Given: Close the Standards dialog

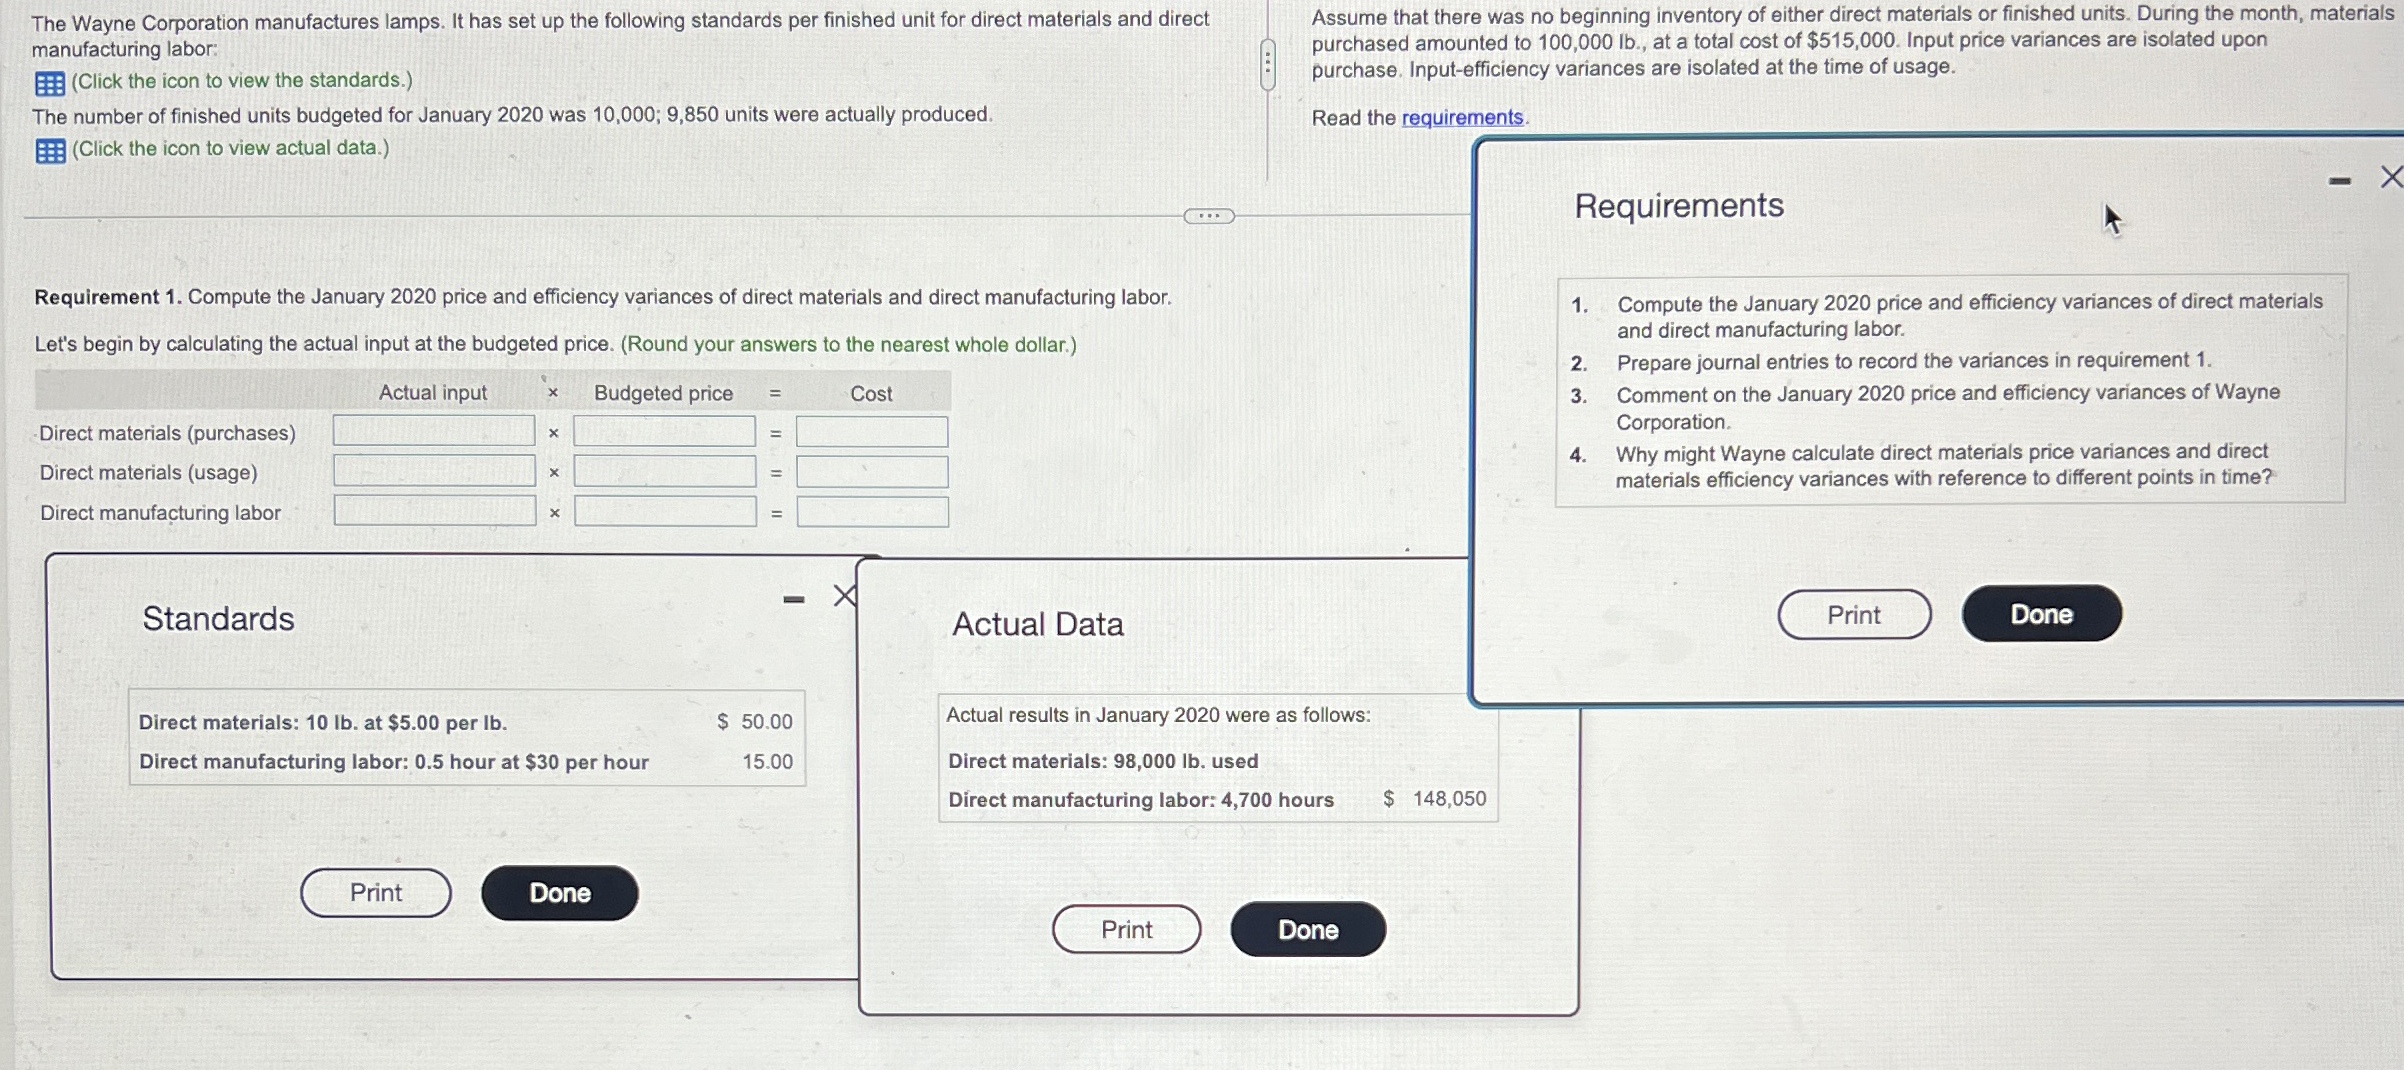Looking at the screenshot, I should (x=845, y=596).
